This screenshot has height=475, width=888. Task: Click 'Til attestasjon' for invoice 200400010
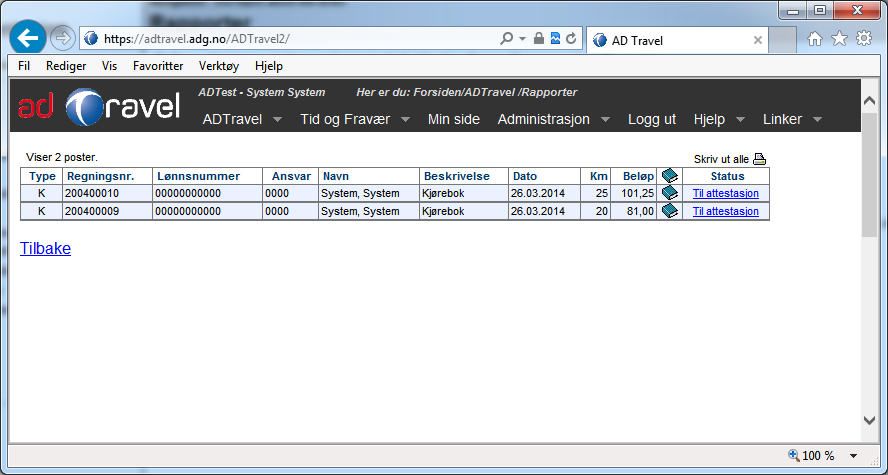[725, 194]
